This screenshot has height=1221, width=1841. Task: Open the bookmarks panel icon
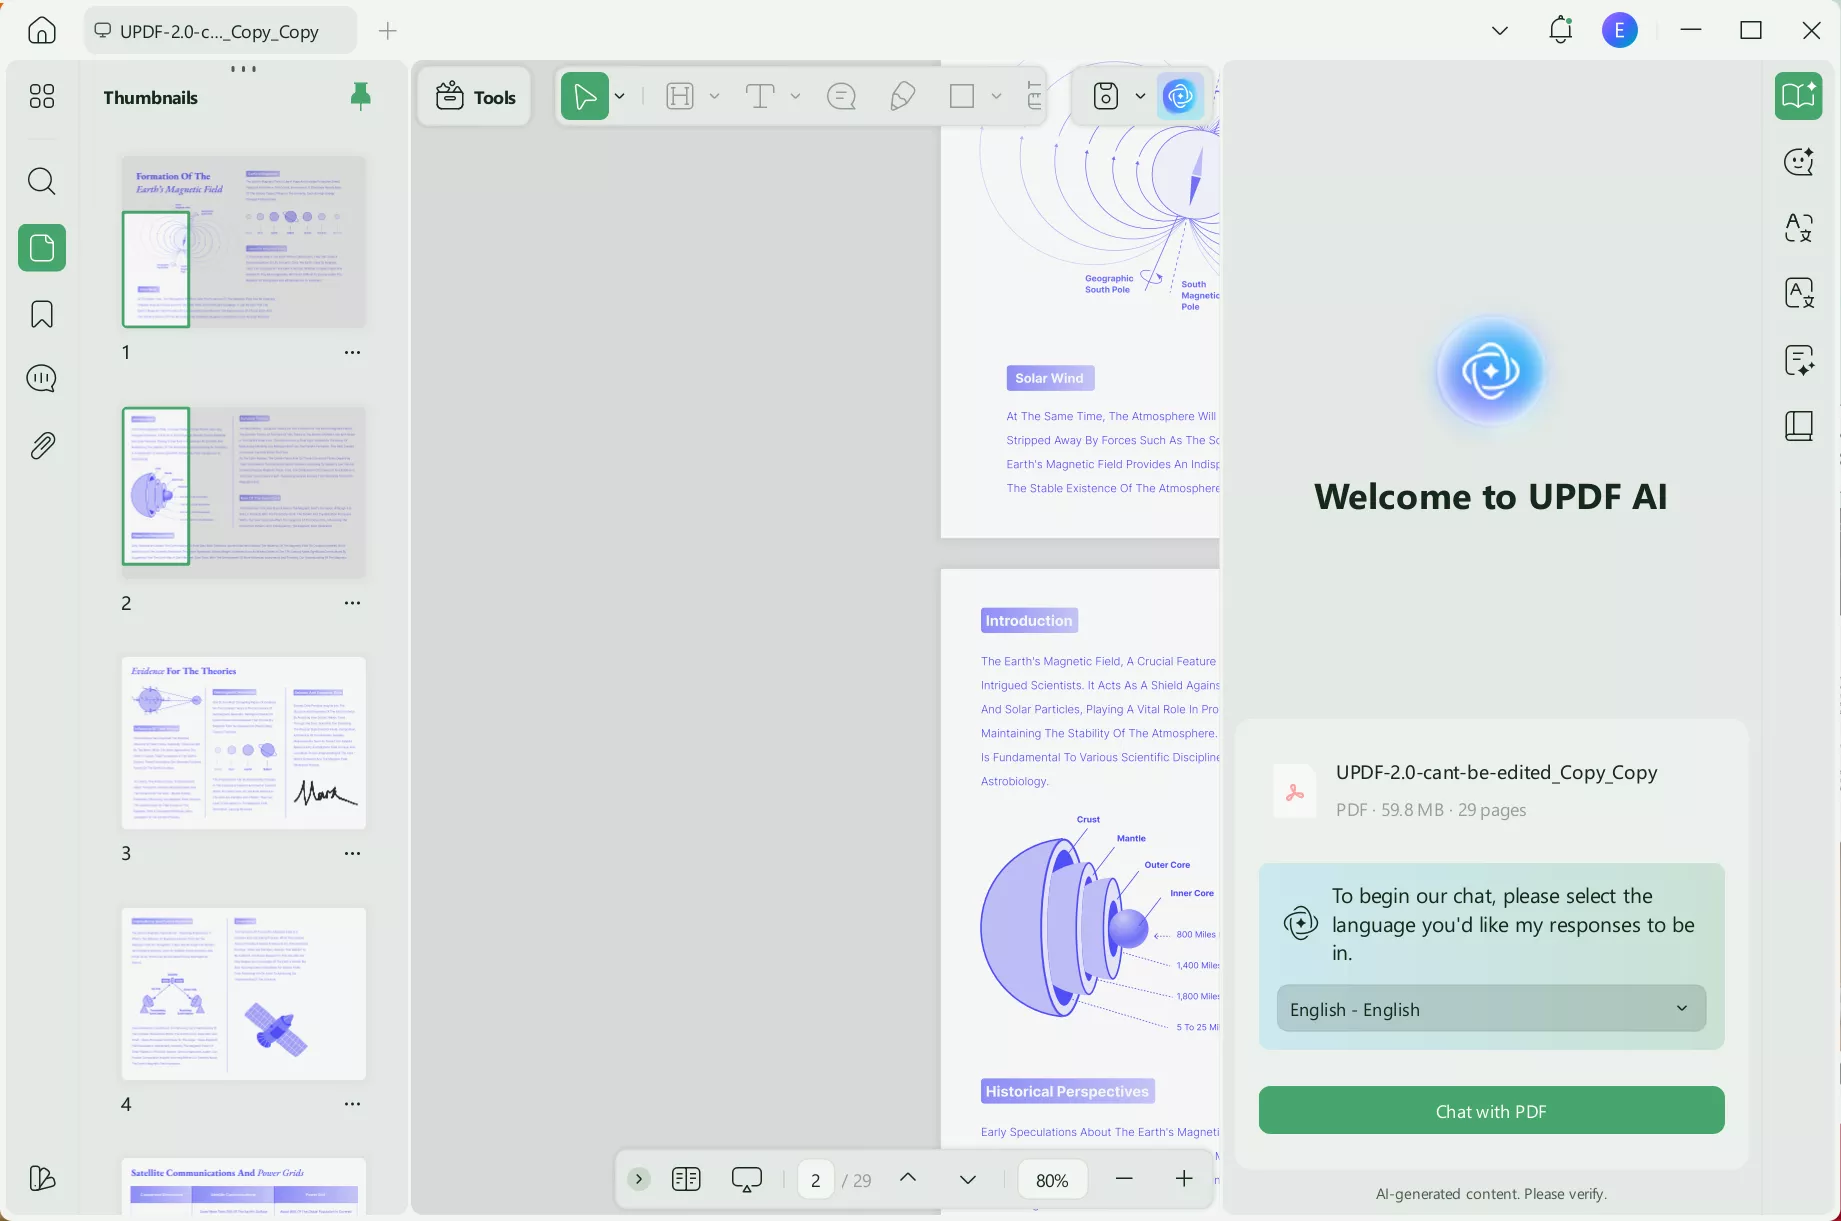(42, 314)
